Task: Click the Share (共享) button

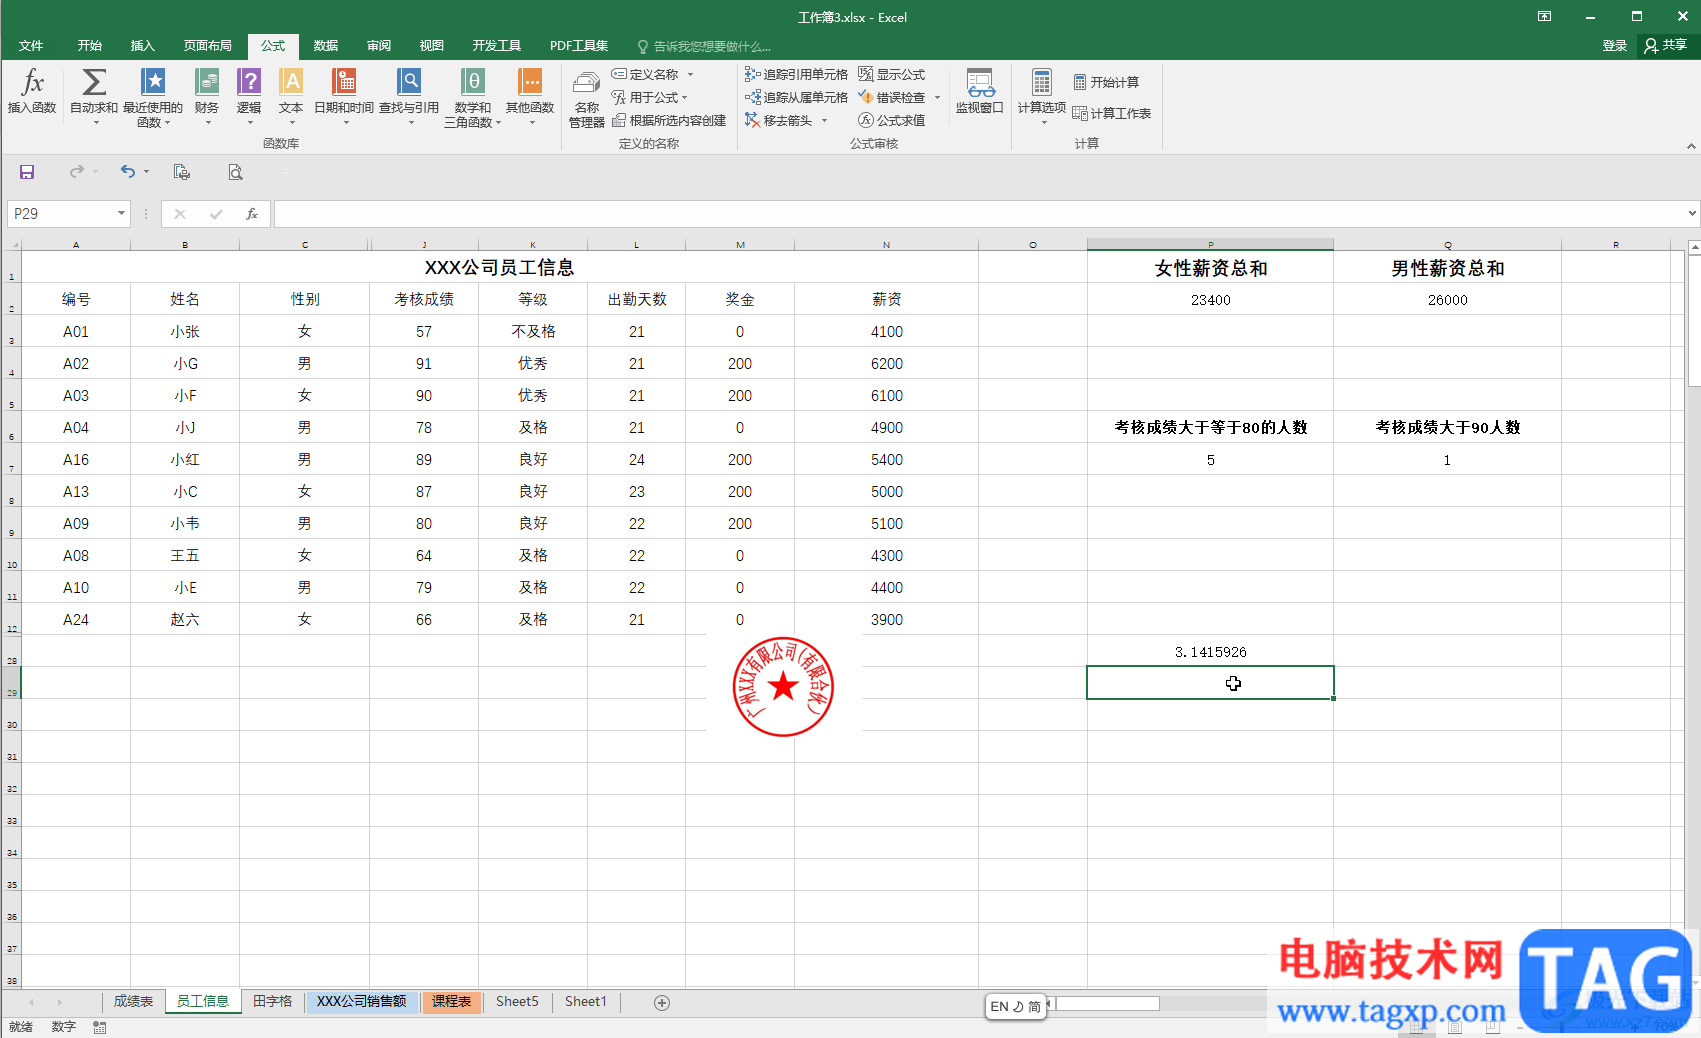Action: (1666, 46)
